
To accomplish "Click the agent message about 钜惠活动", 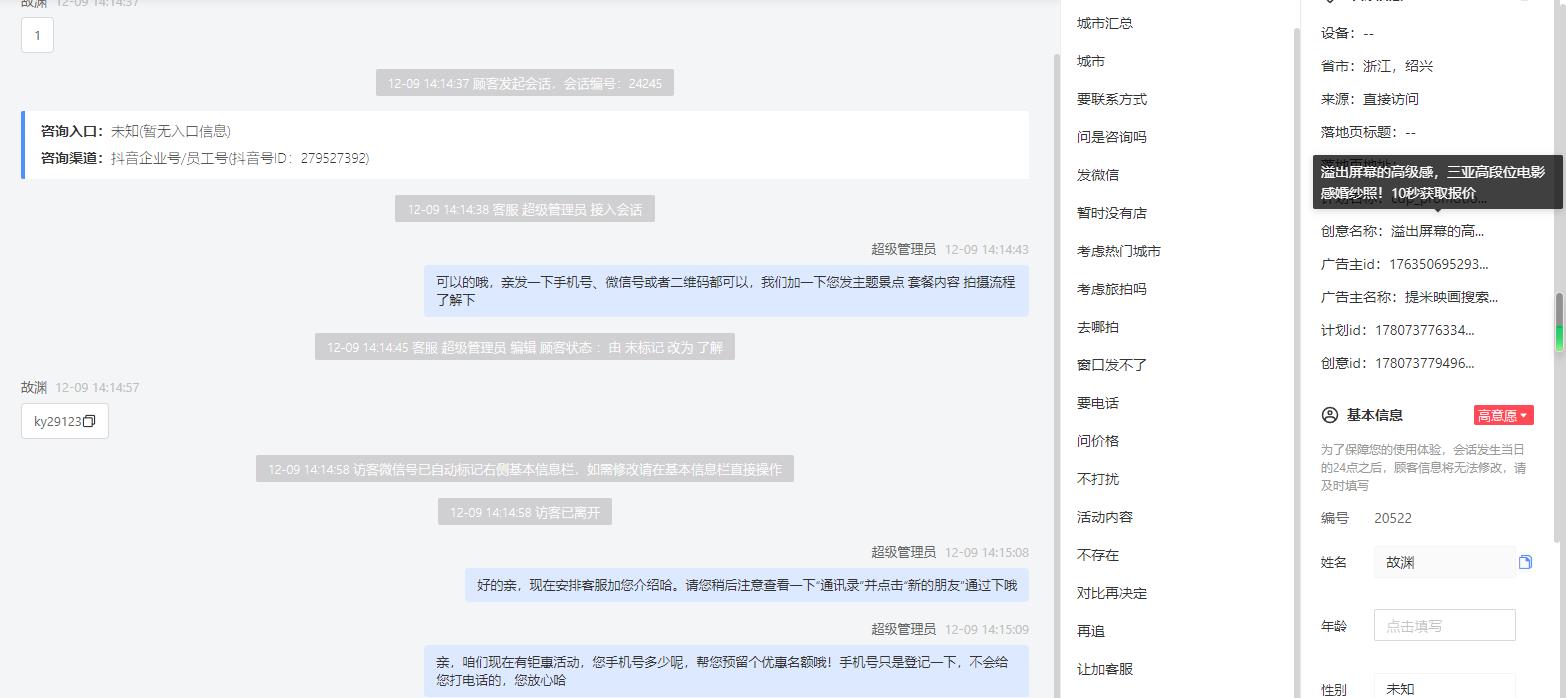I will (726, 671).
